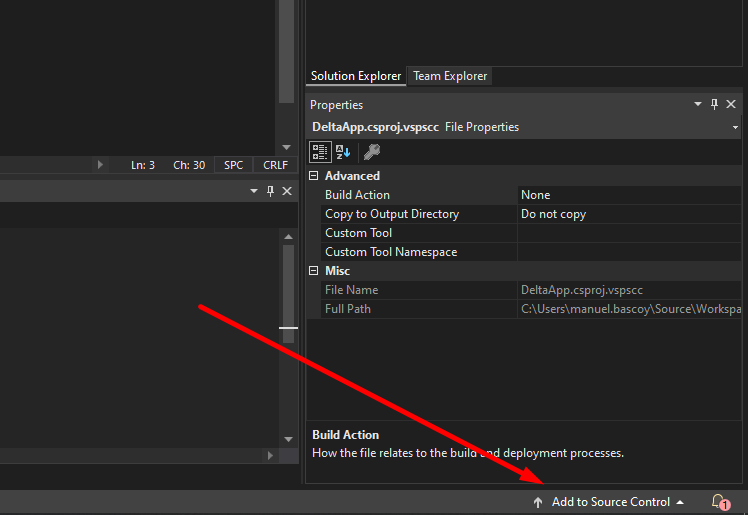
Task: Open the DeltaApp.csproj.vspscc object selector dropdown
Action: point(741,128)
